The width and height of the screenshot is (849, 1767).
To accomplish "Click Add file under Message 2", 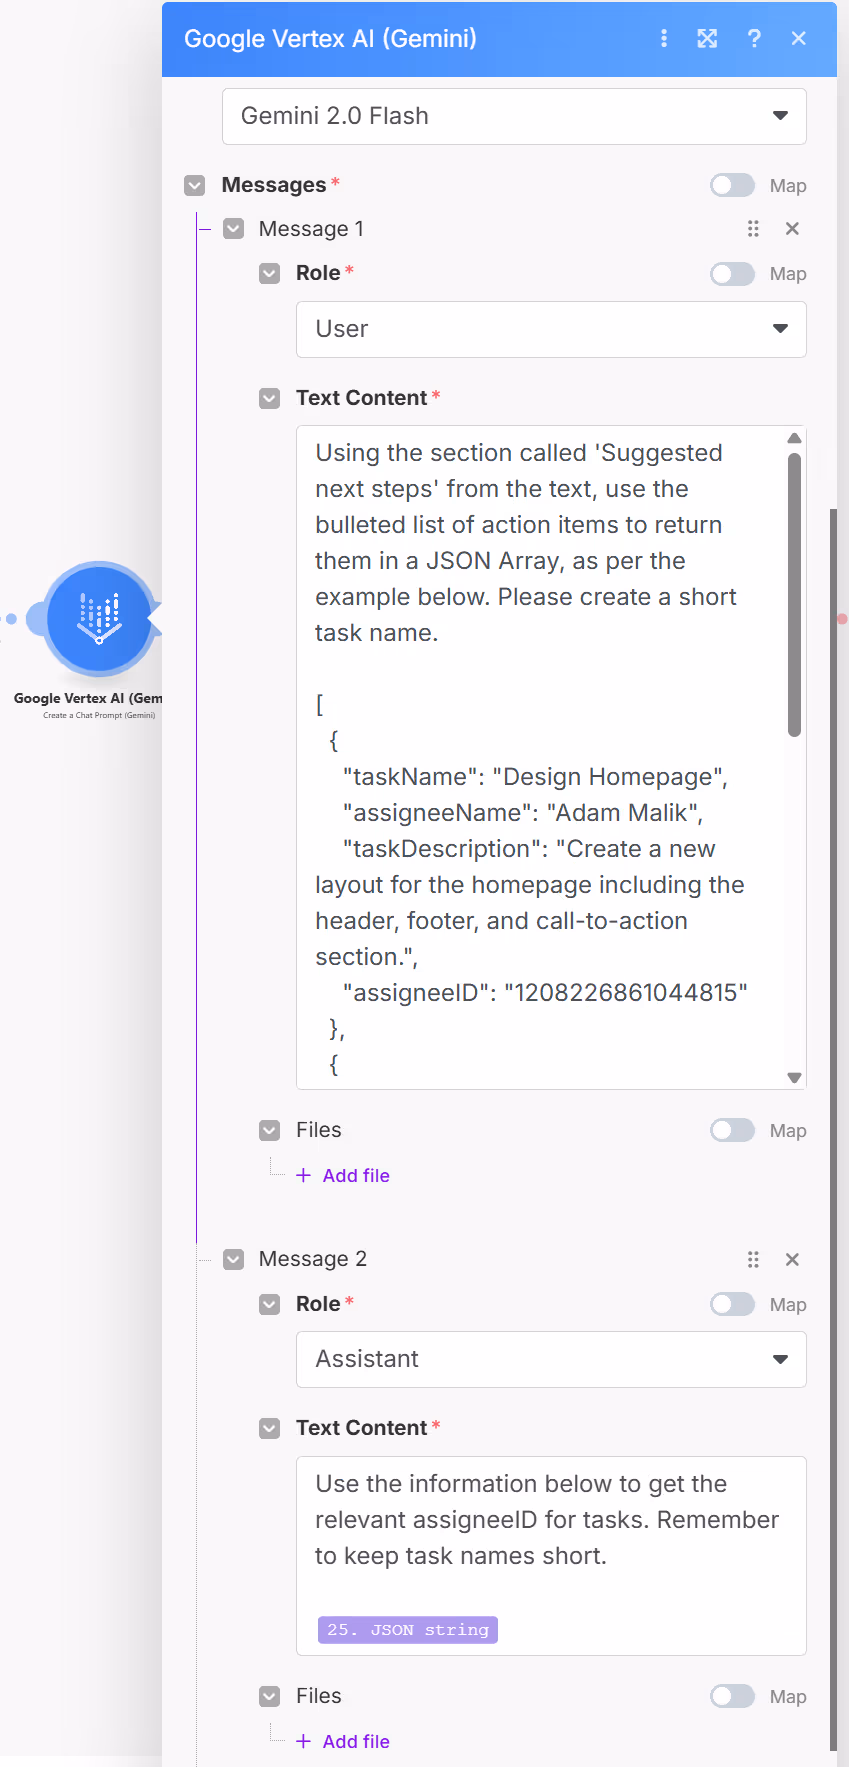I will click(343, 1742).
